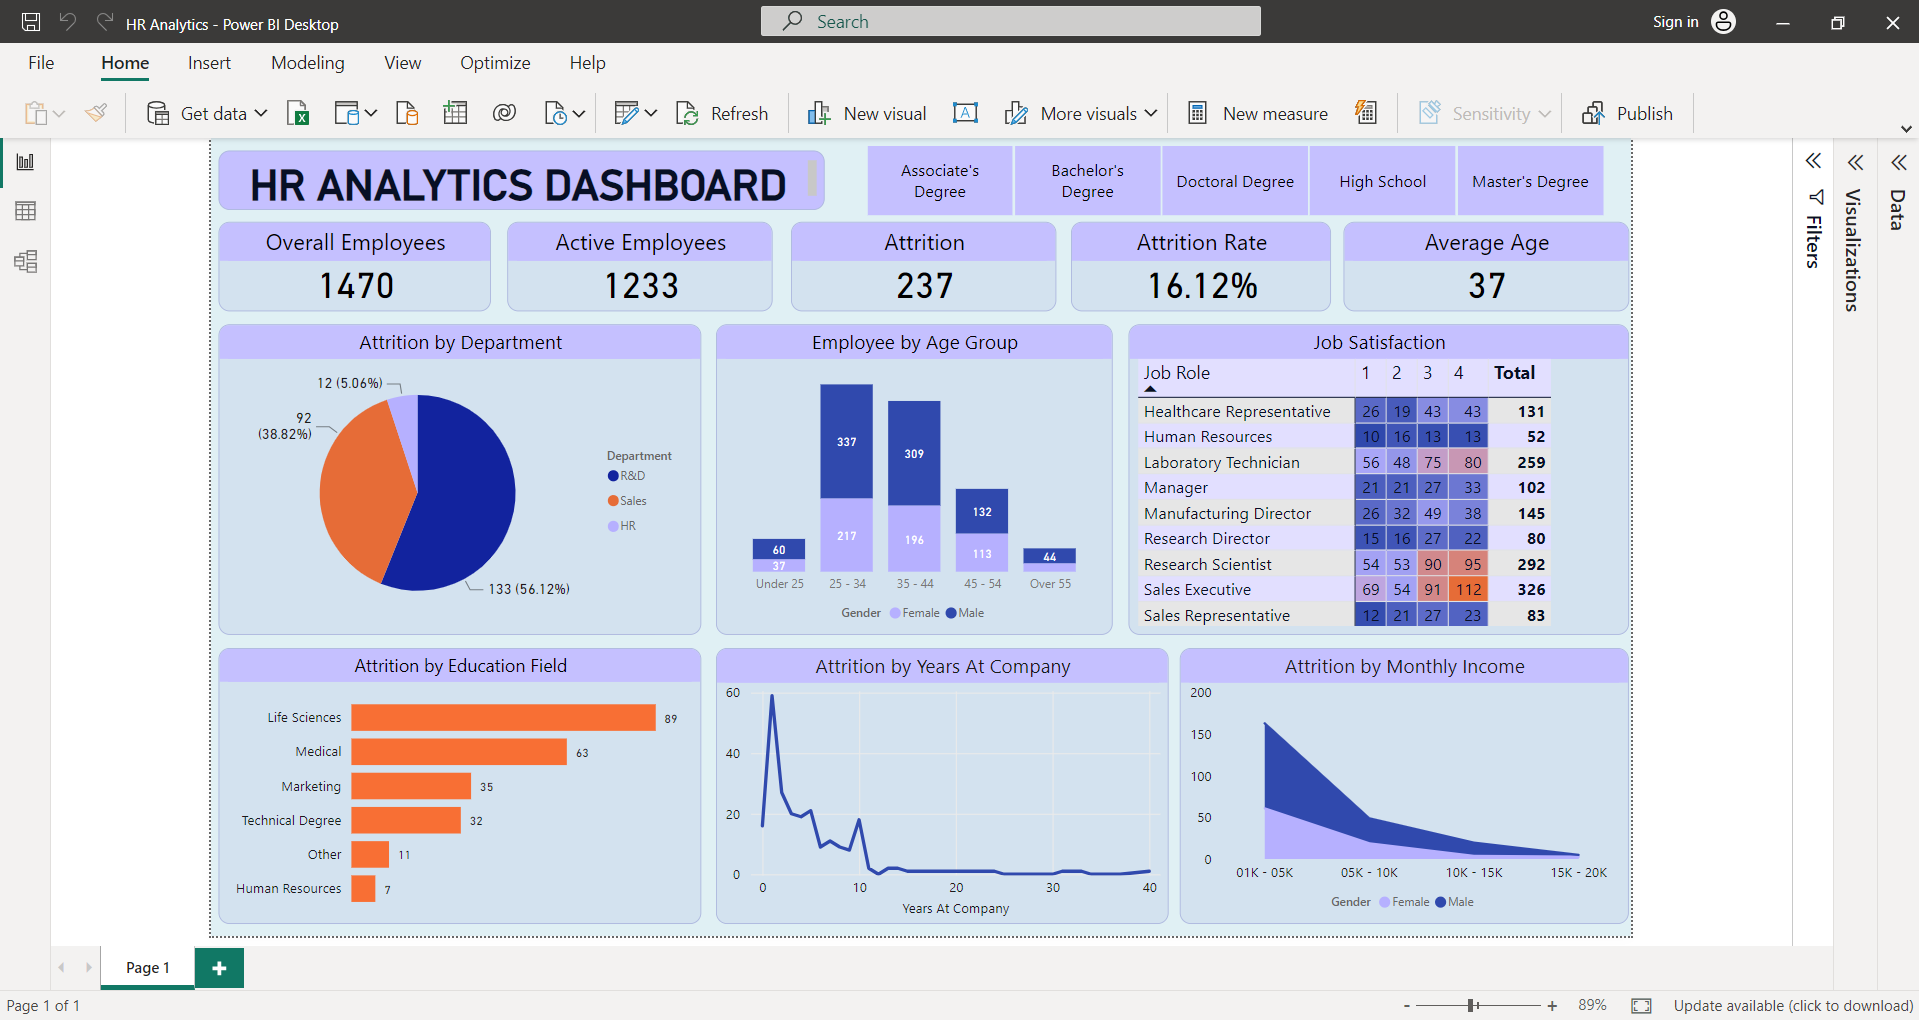Switch to Table view in the left sidebar
The width and height of the screenshot is (1919, 1020).
click(x=27, y=210)
